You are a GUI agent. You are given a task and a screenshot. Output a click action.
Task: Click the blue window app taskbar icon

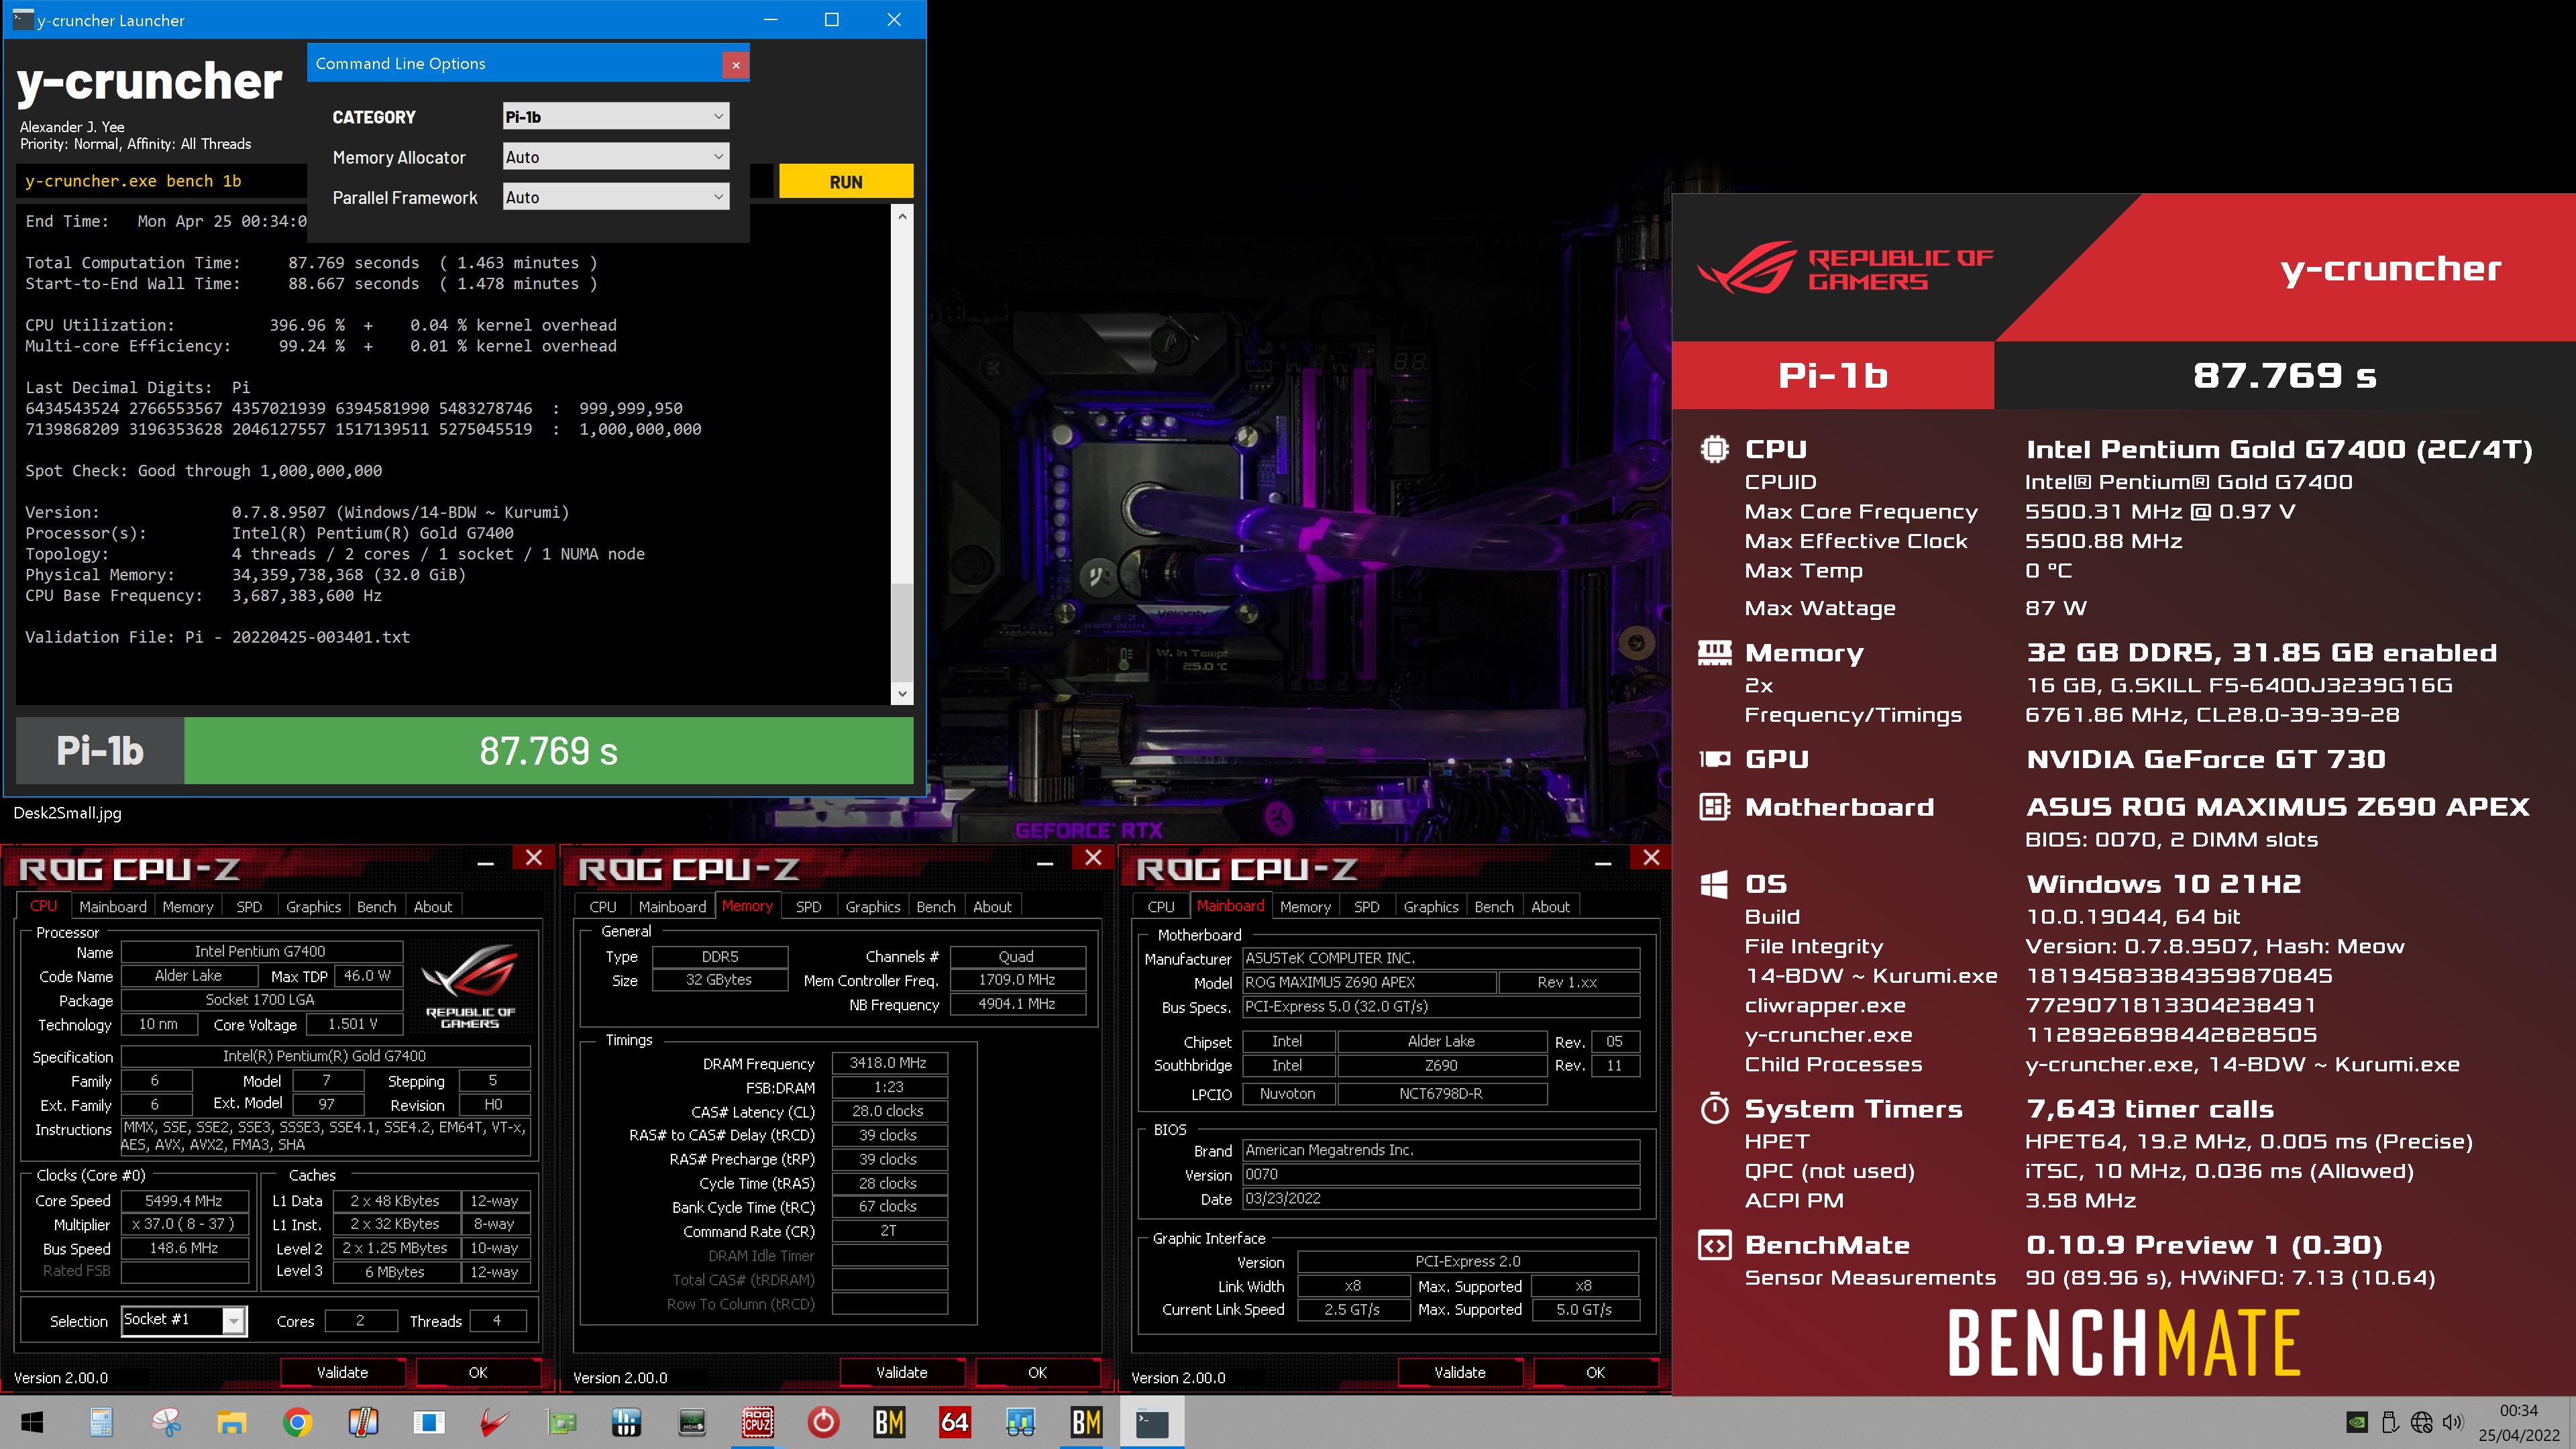[428, 1422]
